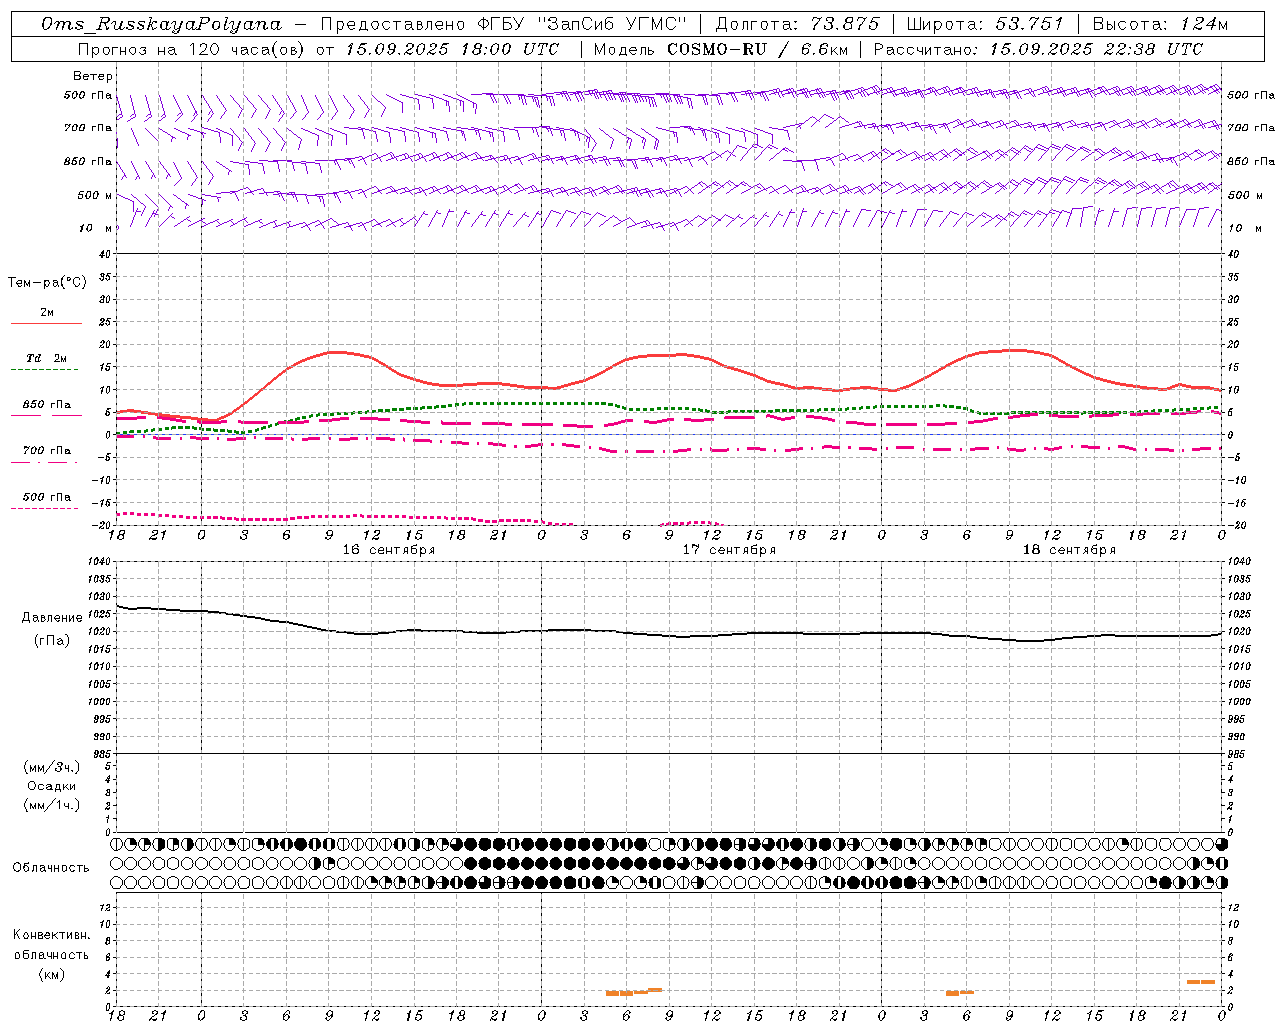The height and width of the screenshot is (1024, 1280).
Task: Click the orange convective bar on 18 сентября morning
Action: coord(960,992)
